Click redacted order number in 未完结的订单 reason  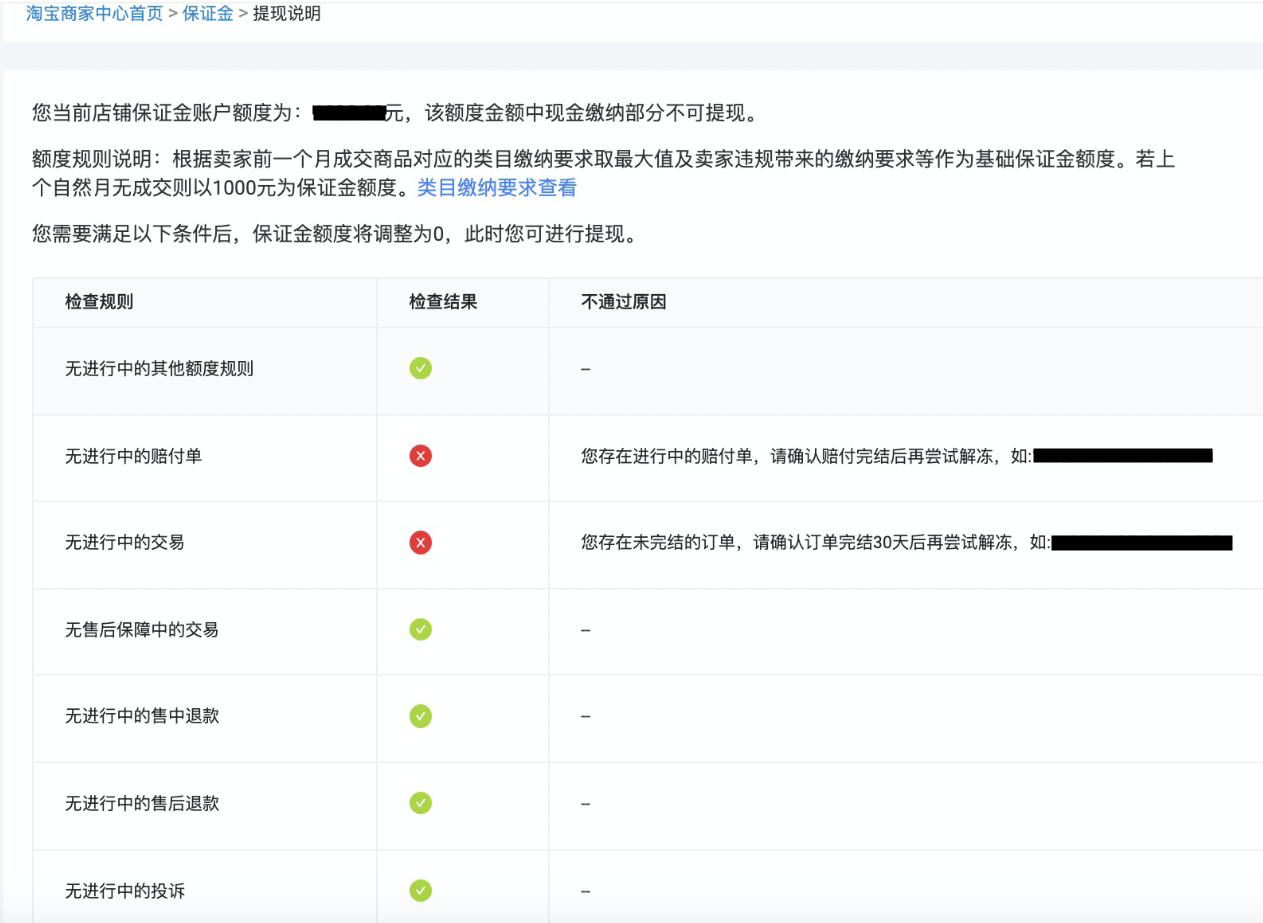tap(1142, 543)
